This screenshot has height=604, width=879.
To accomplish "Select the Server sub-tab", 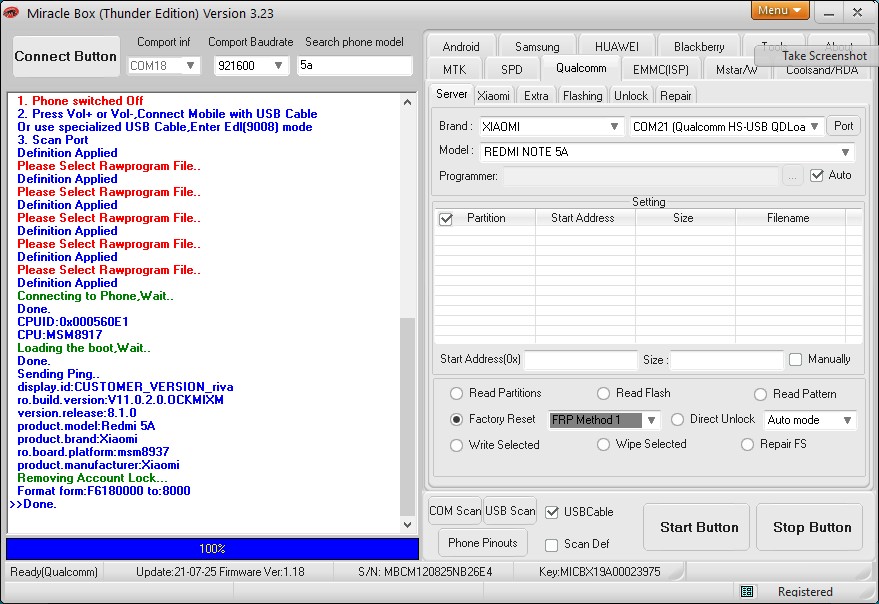I will click(451, 94).
